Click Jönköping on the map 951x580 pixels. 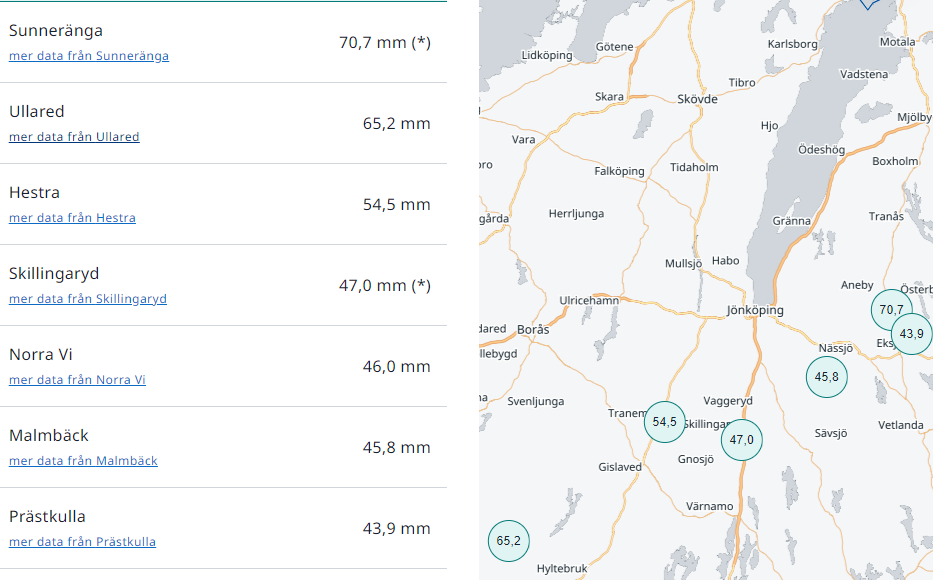coord(755,310)
